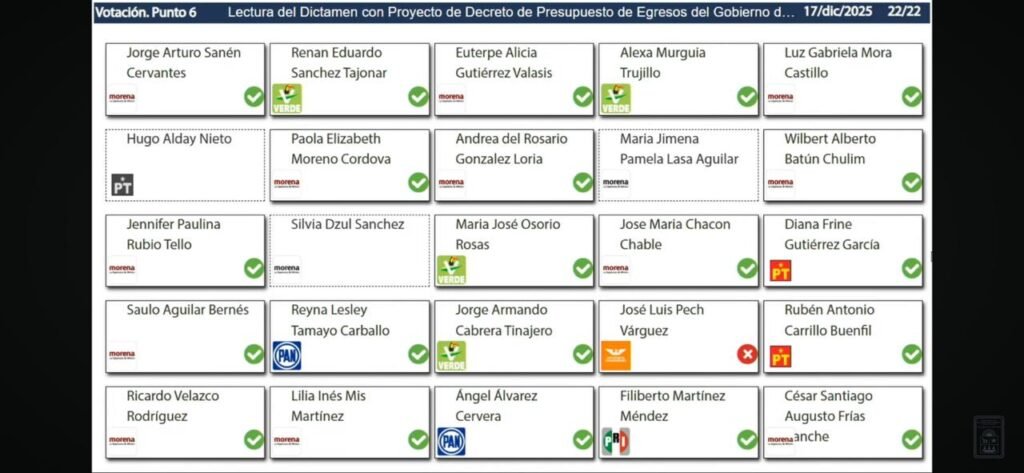The height and width of the screenshot is (473, 1024).
Task: Click the Movimiento Ciudadano logo on José Luis Pech's card
Action: (x=615, y=355)
